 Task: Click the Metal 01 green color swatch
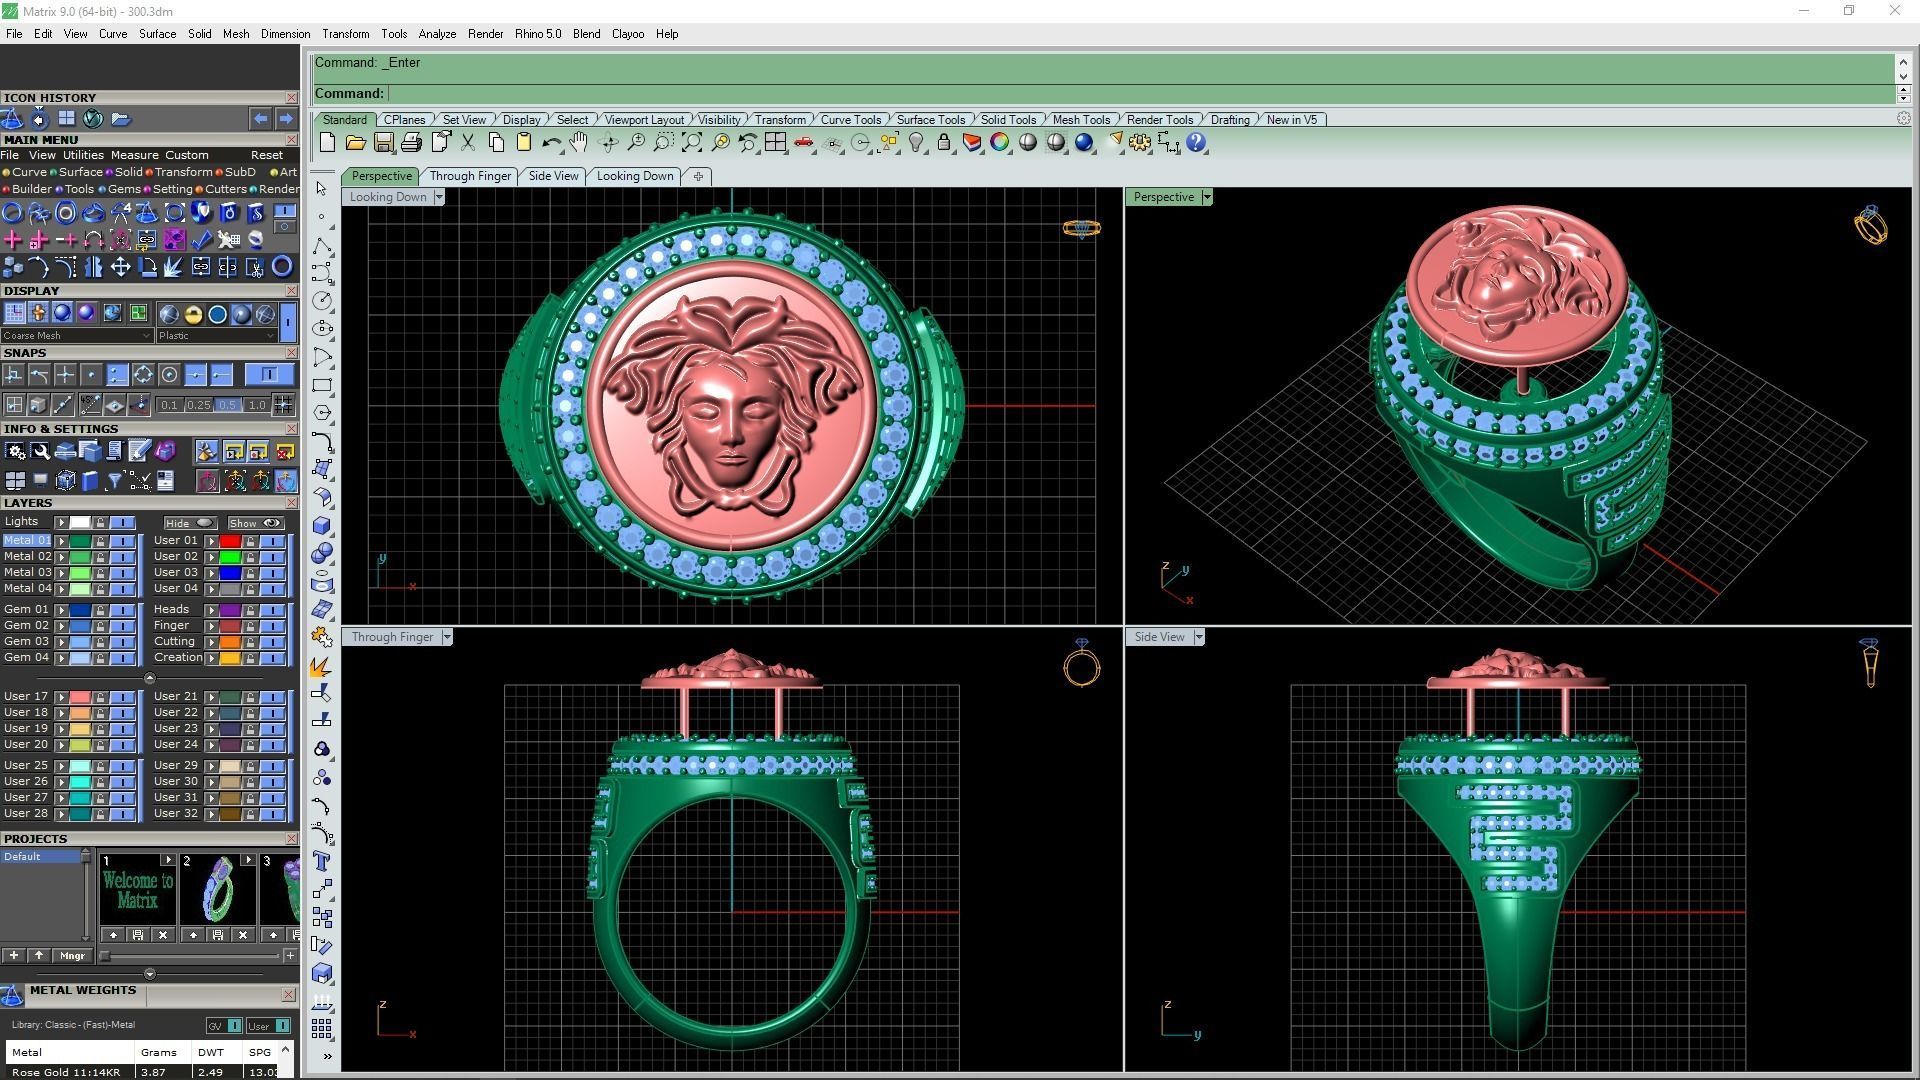(80, 541)
